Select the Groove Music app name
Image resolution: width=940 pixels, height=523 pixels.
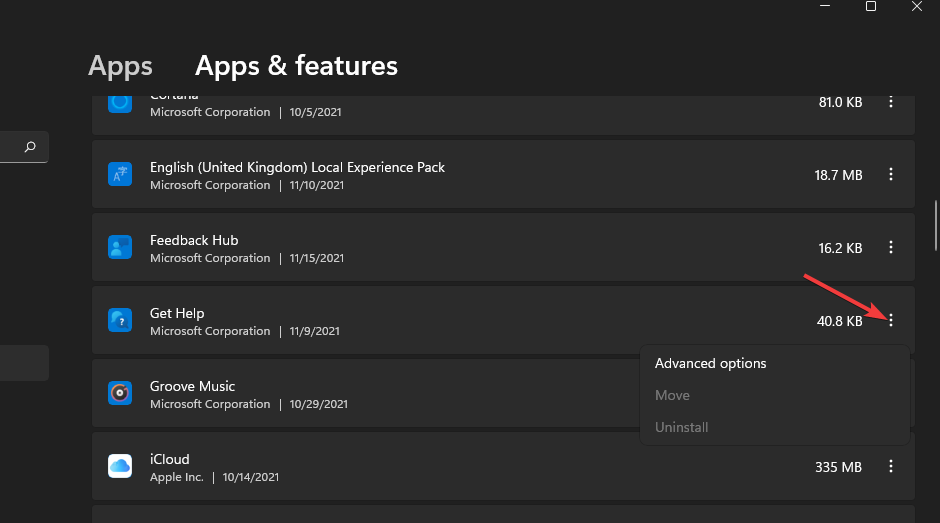(x=192, y=386)
